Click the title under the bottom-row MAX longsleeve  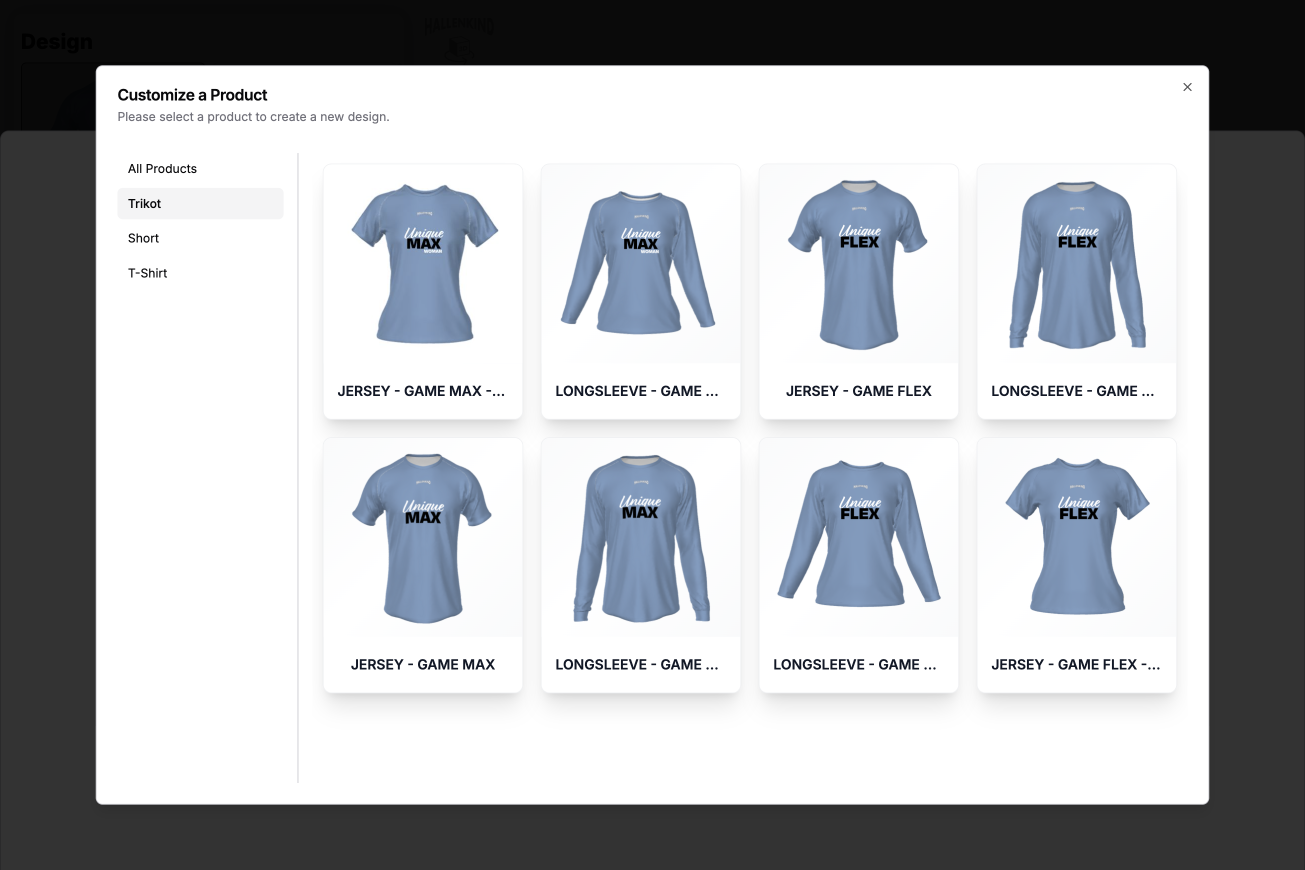pos(637,664)
